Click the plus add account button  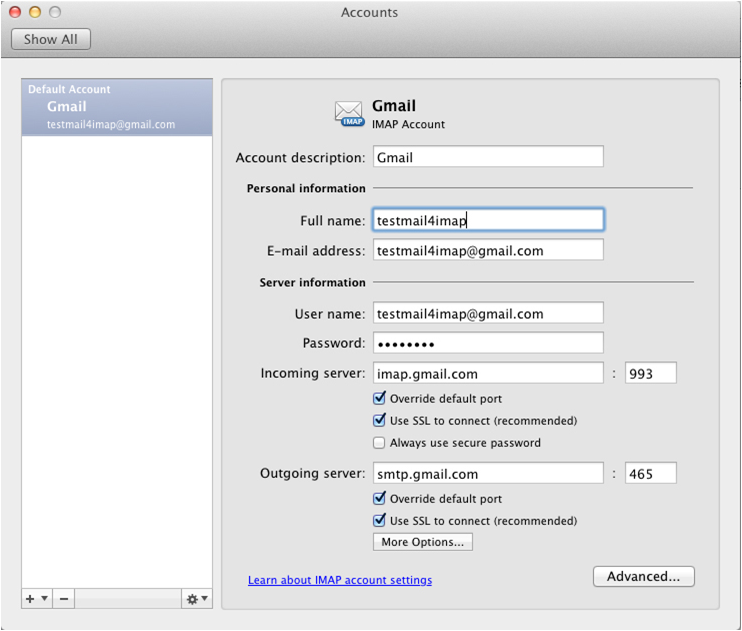[x=30, y=599]
